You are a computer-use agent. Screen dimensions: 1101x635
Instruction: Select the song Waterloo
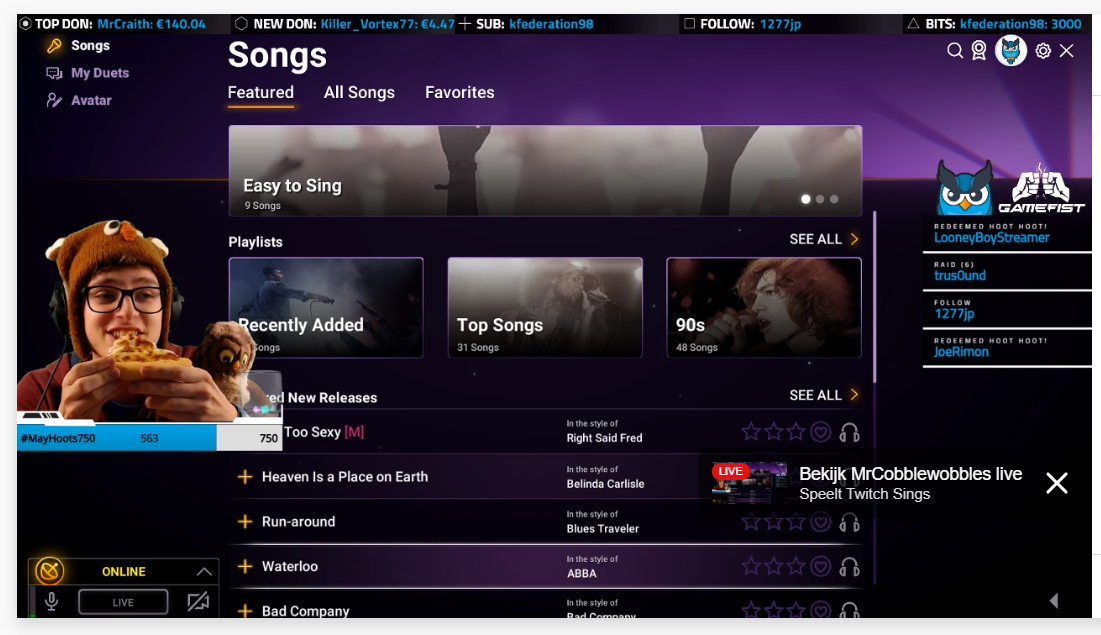tap(290, 566)
